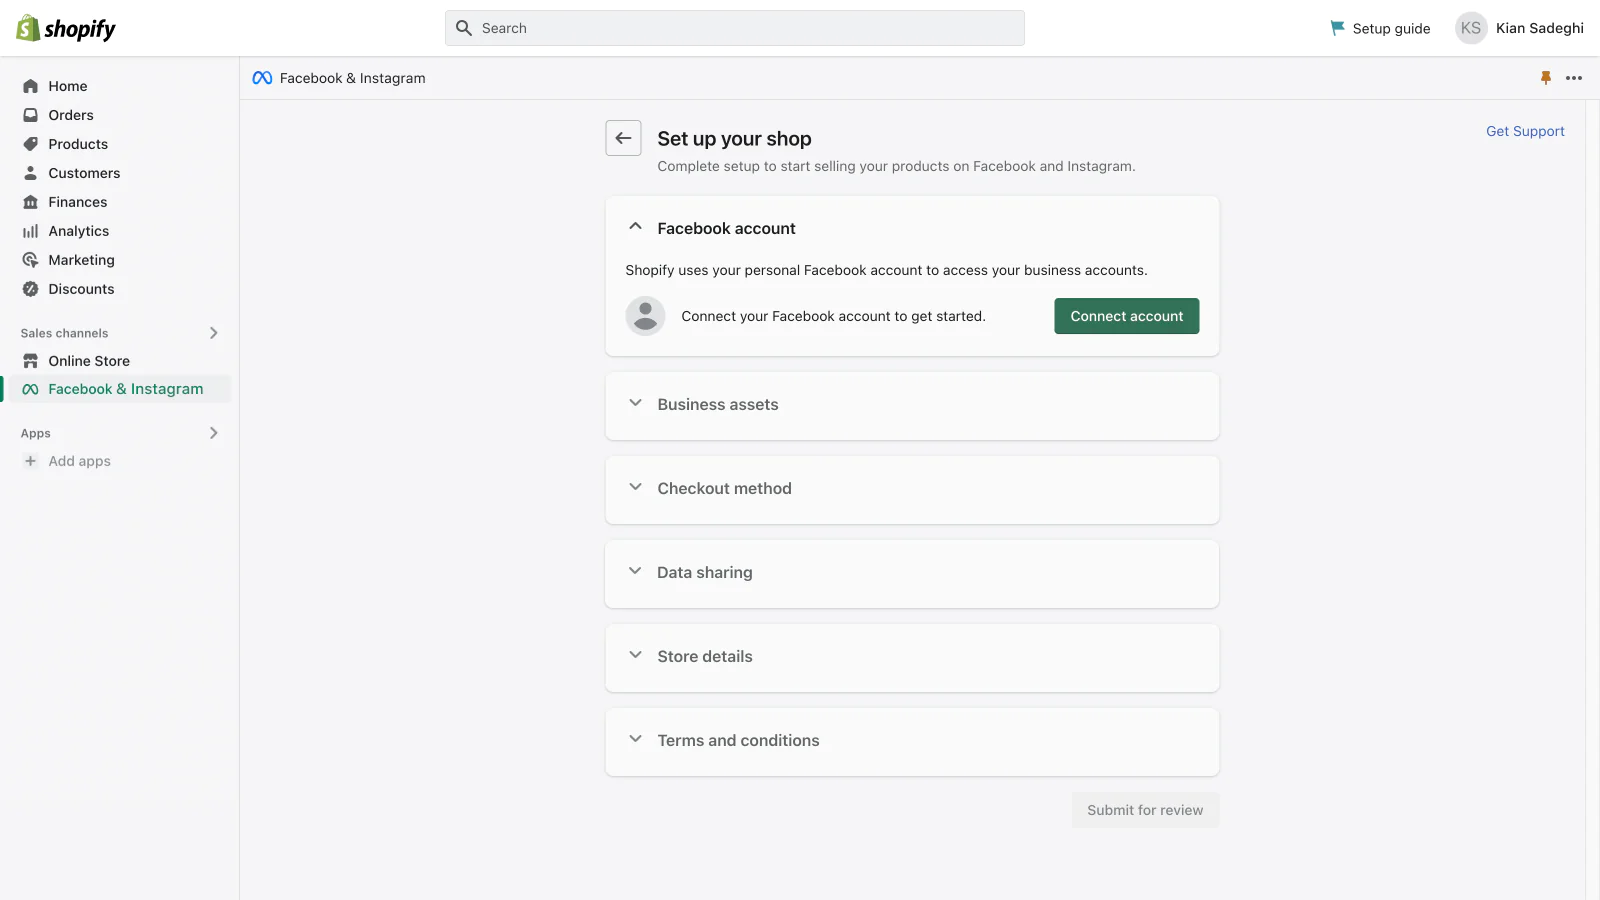Click the Customers person icon
This screenshot has height=900, width=1600.
pyautogui.click(x=31, y=173)
